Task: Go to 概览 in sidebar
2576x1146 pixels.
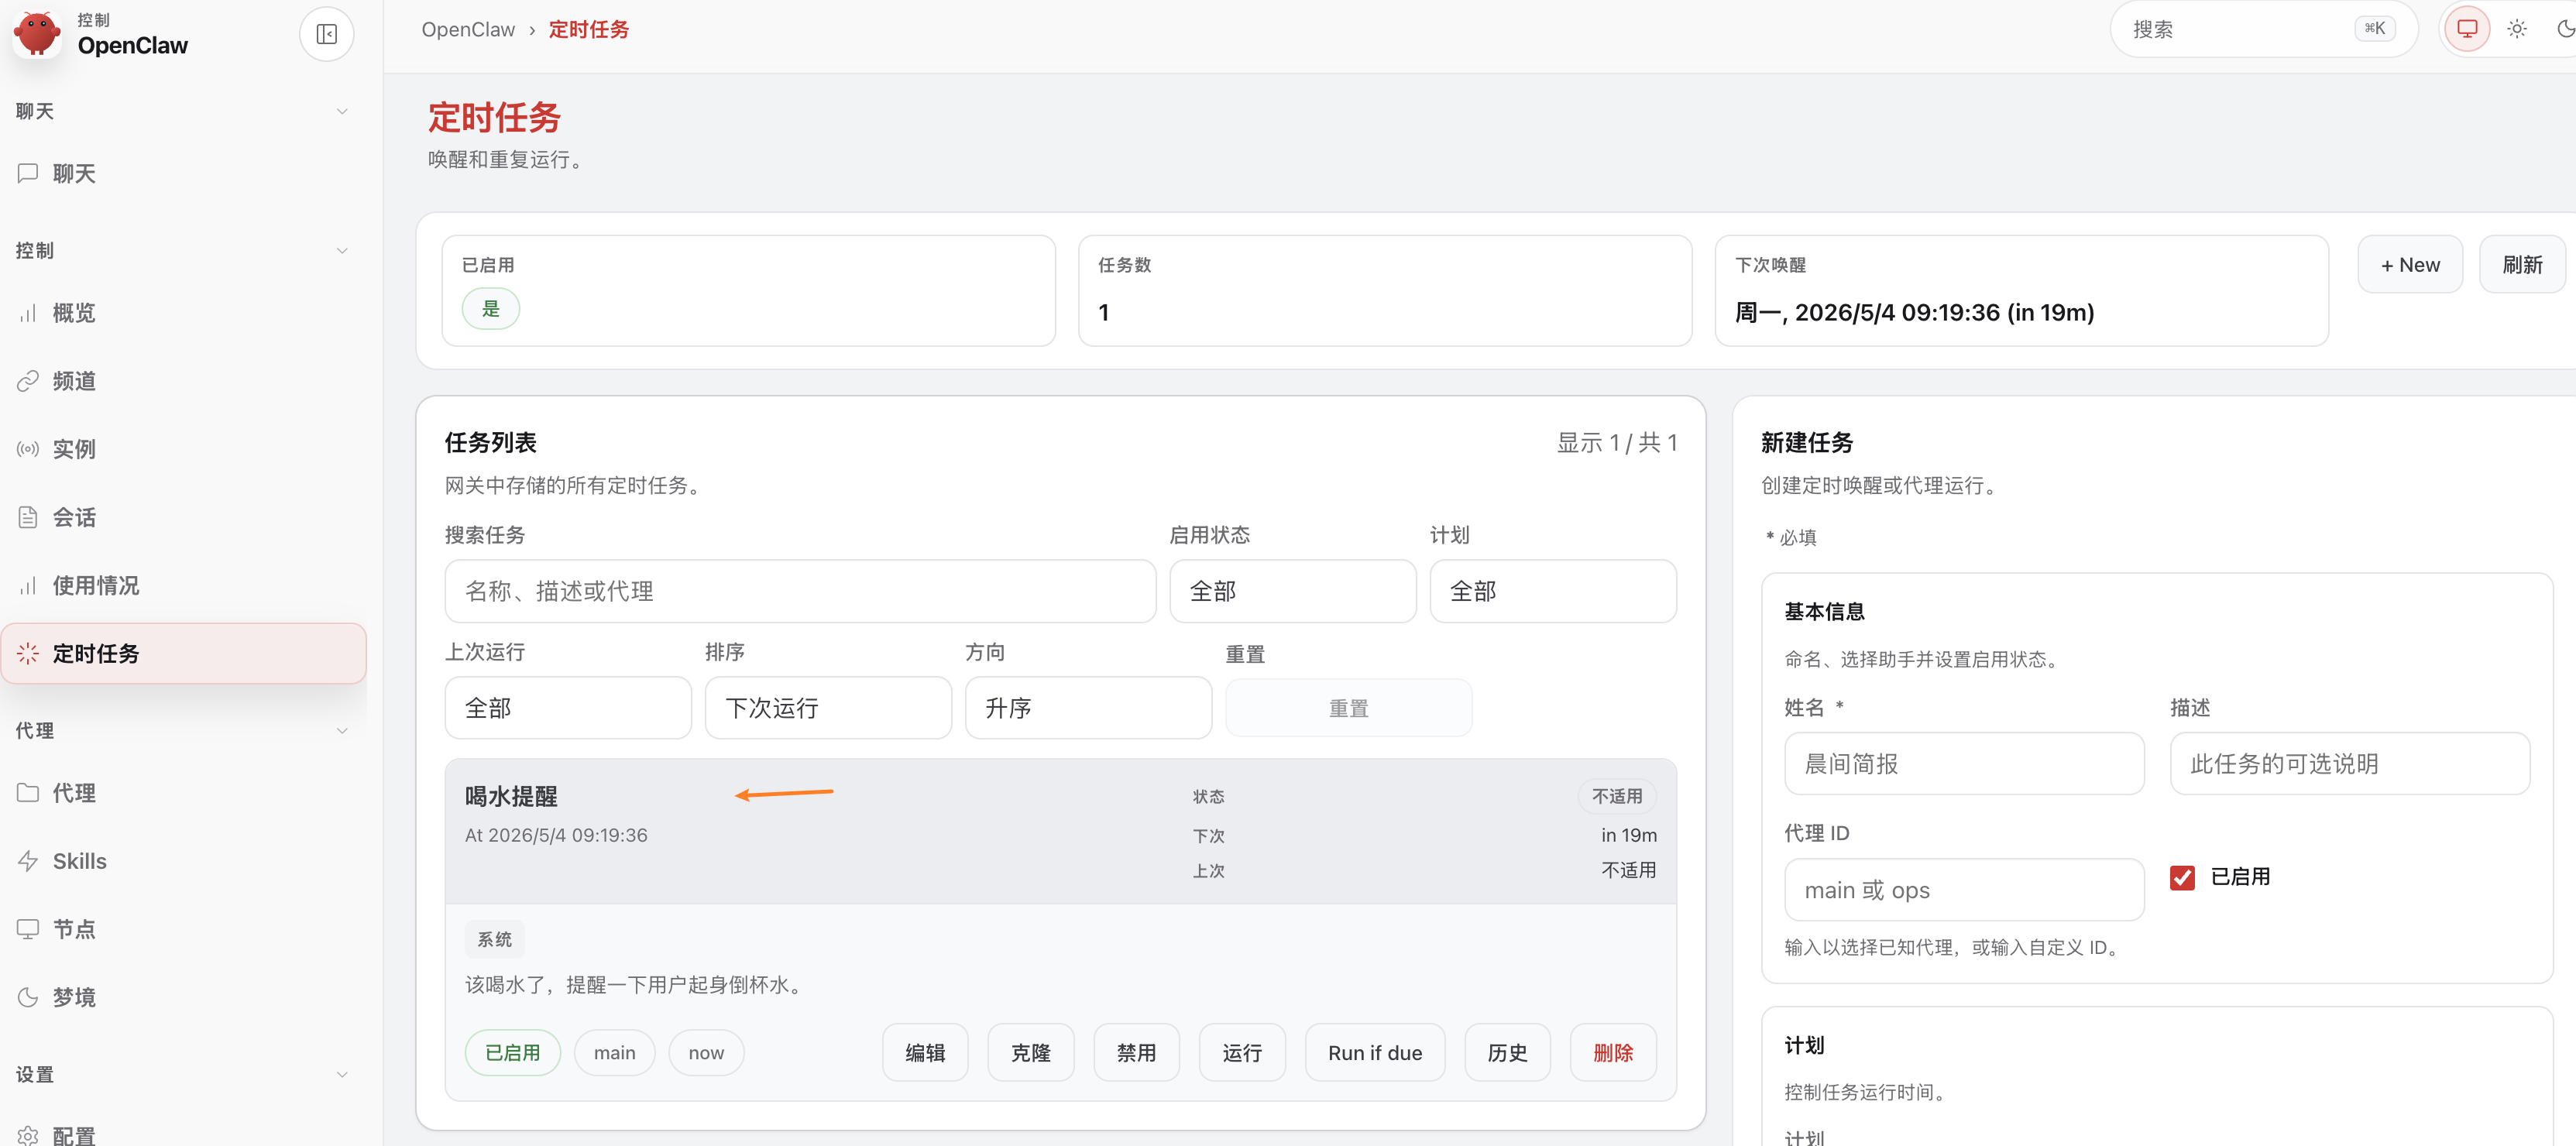Action: [x=184, y=313]
